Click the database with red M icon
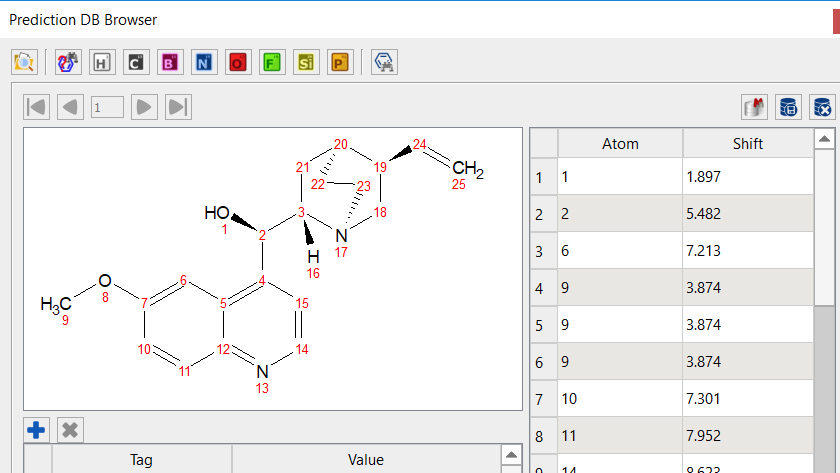This screenshot has height=473, width=840. click(x=754, y=107)
